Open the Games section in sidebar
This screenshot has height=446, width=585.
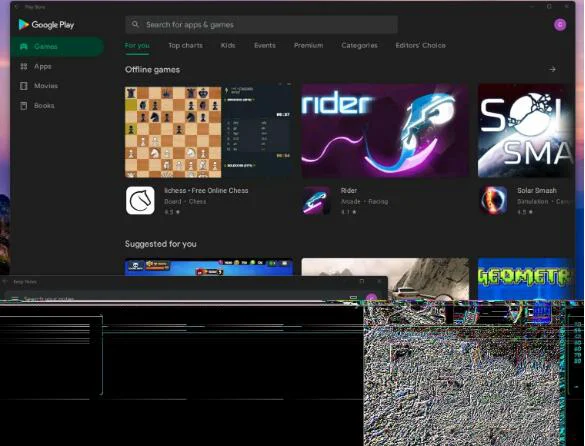point(57,47)
